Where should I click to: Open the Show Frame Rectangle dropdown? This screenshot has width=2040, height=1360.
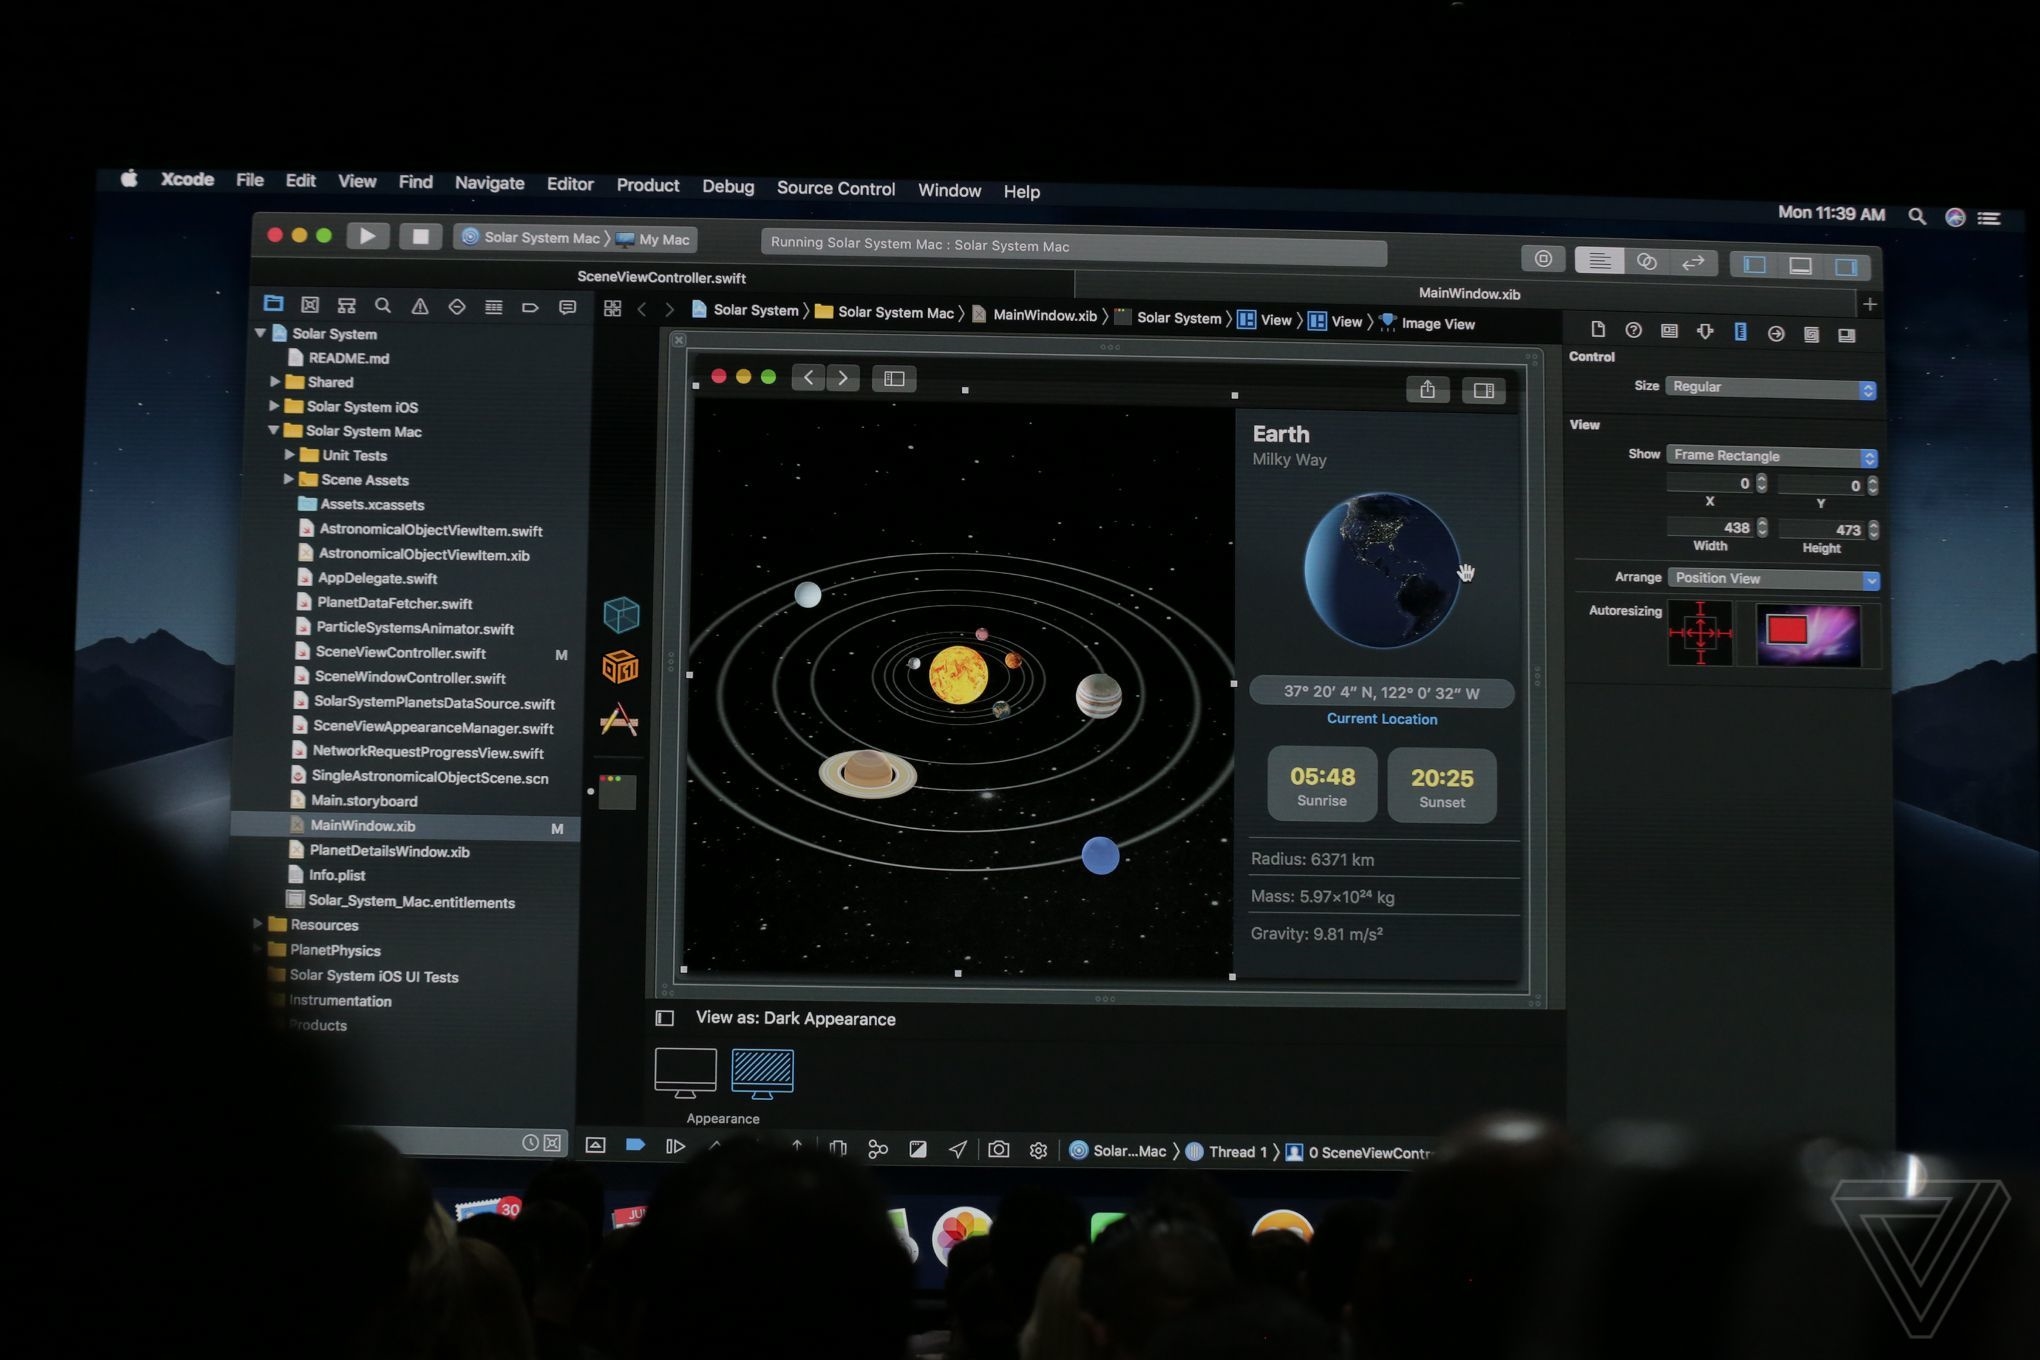(x=1771, y=456)
